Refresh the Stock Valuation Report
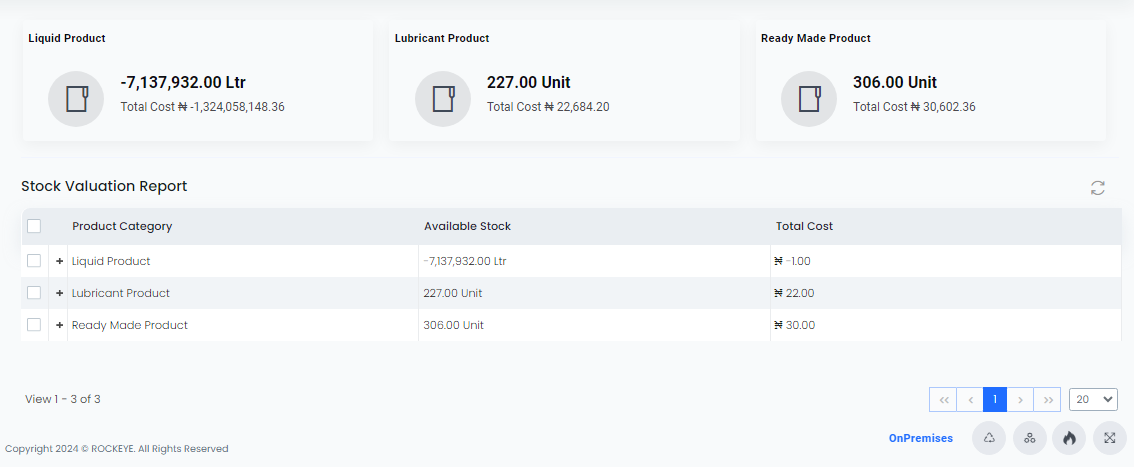Screen dimensions: 1134x467 (1097, 188)
